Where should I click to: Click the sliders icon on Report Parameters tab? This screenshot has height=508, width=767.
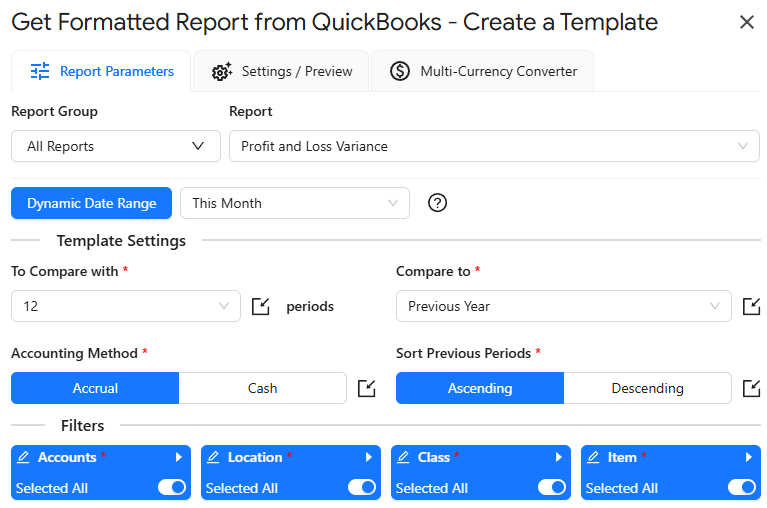40,71
